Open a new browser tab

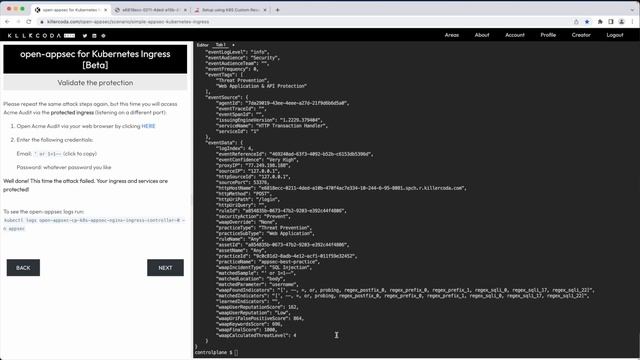278,10
